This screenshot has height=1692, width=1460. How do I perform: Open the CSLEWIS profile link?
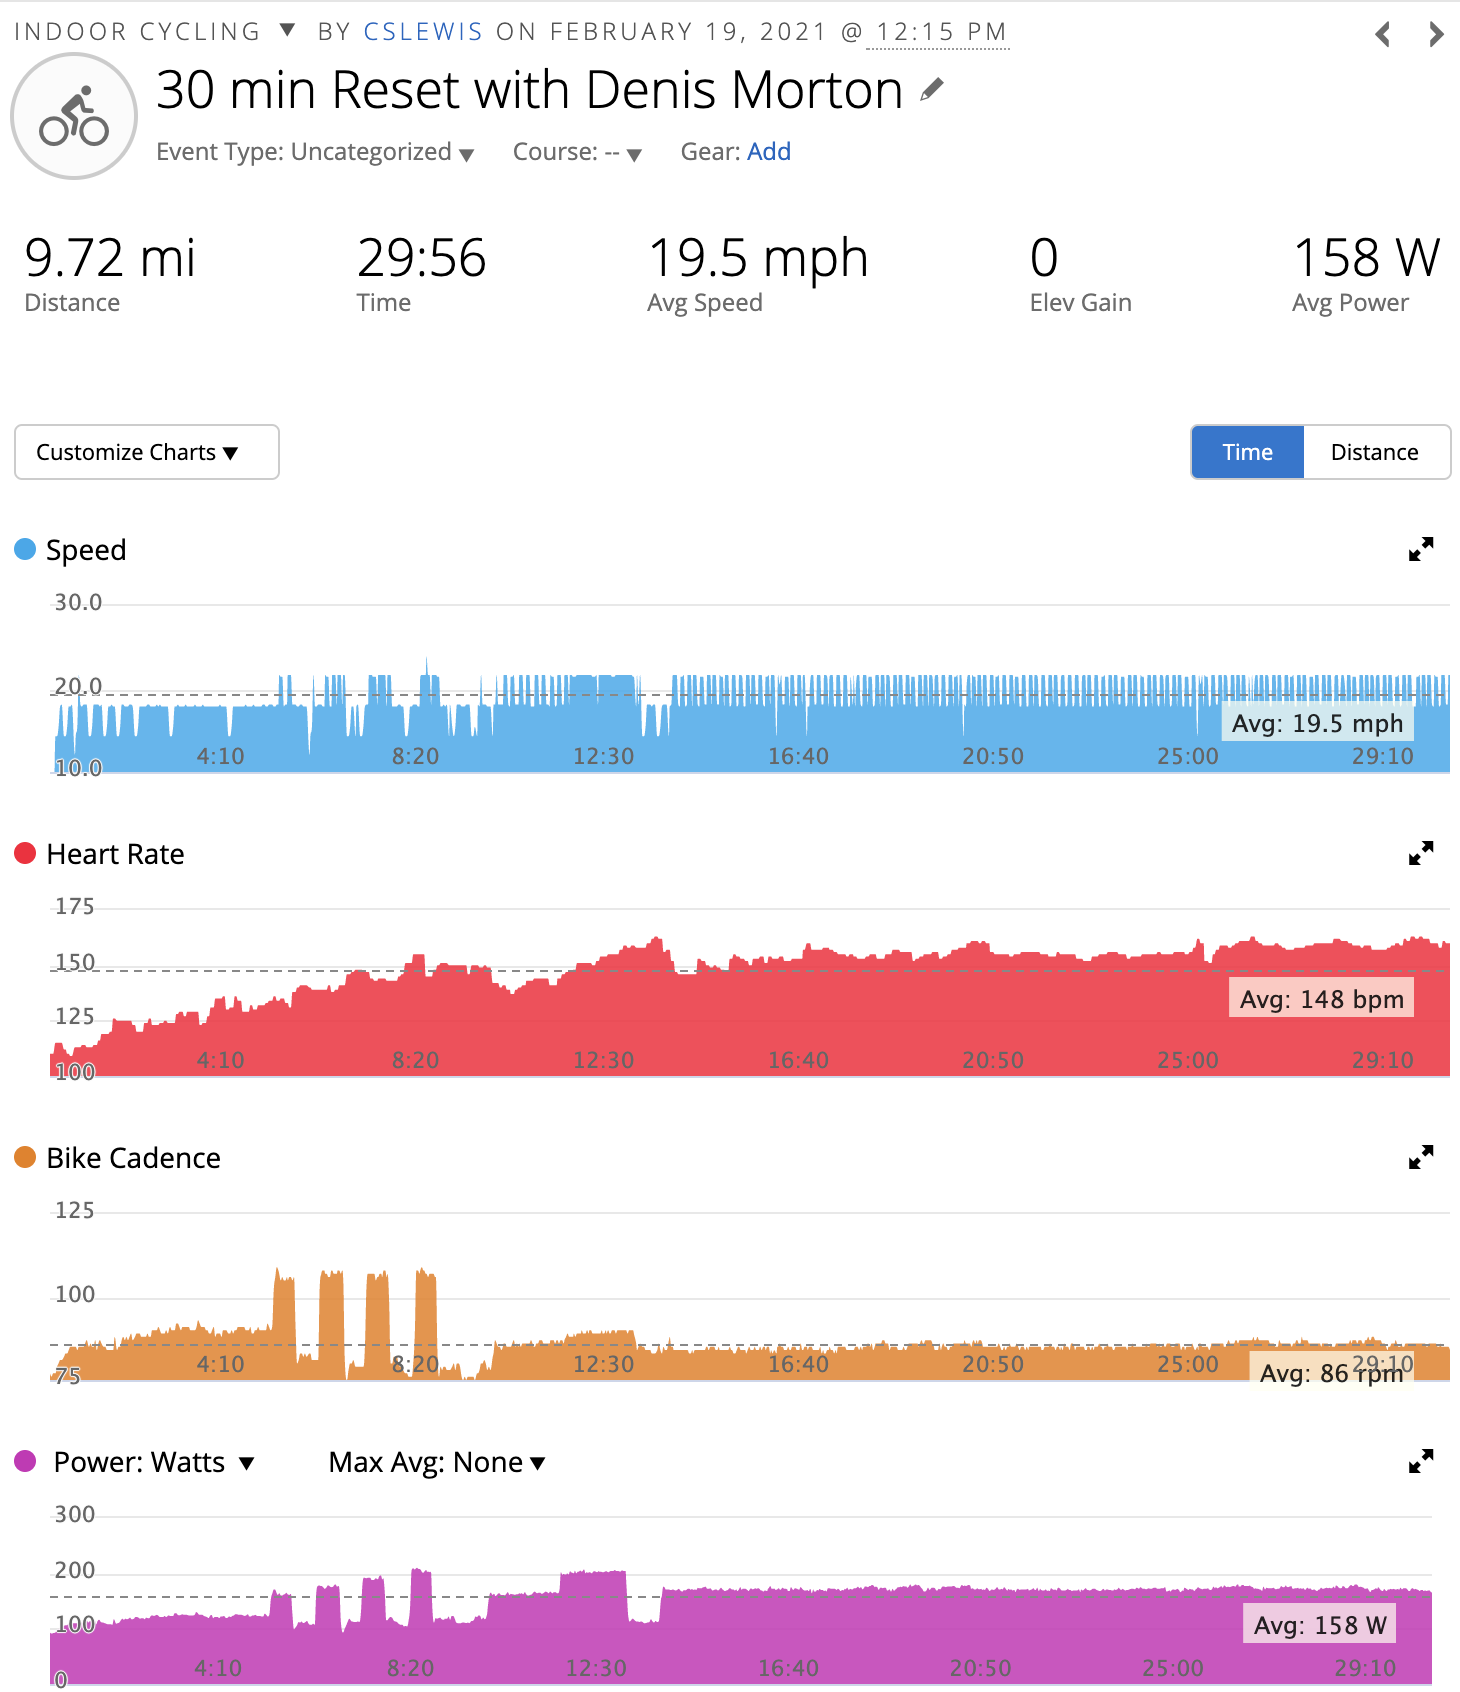423,31
